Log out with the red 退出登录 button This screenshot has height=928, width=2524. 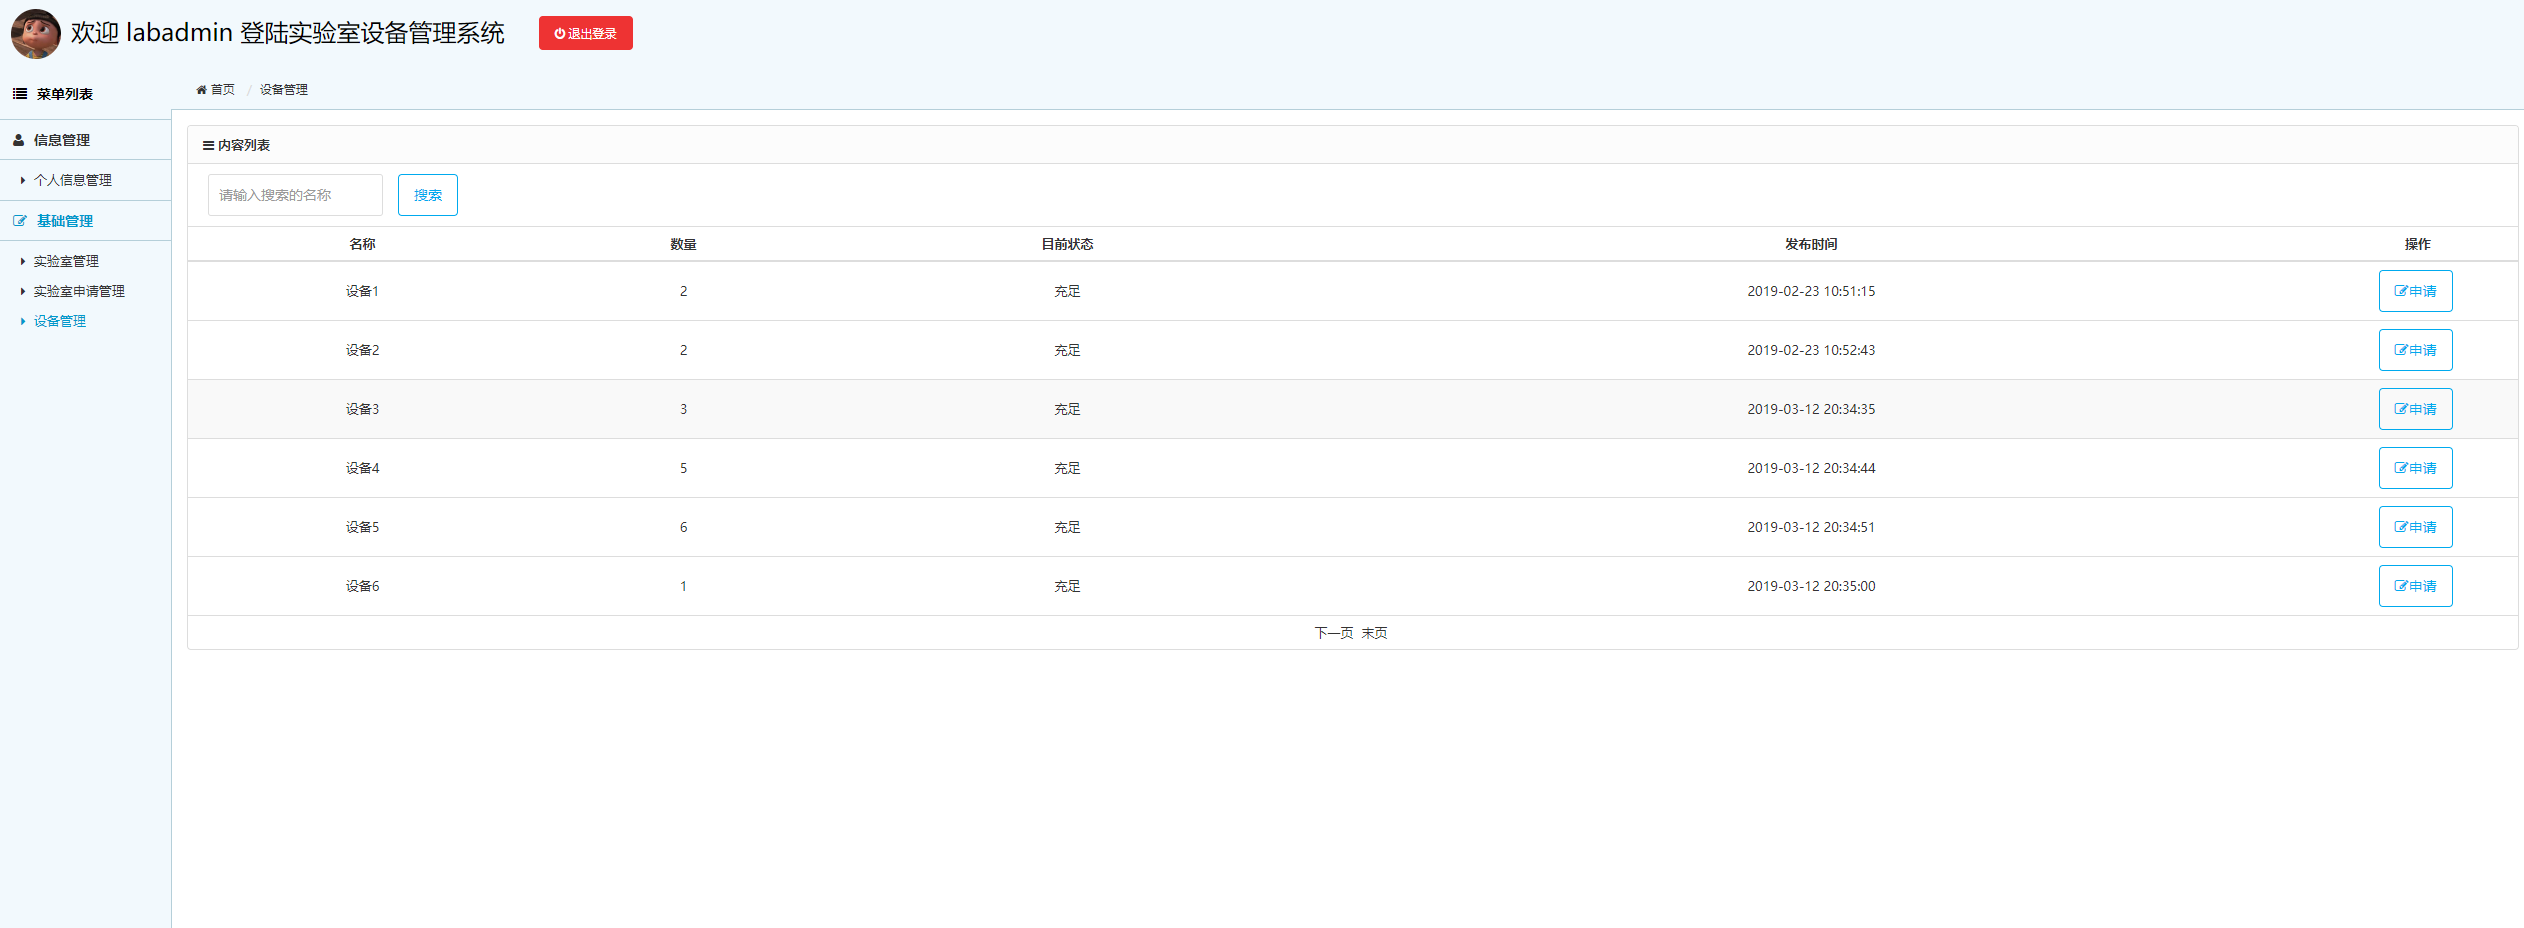[585, 33]
